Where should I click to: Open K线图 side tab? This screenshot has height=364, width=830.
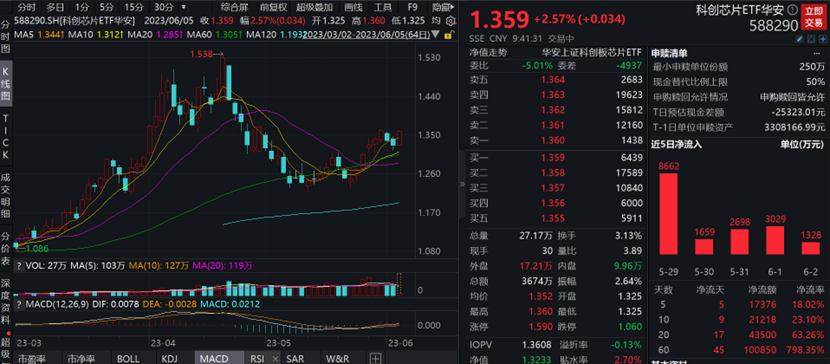point(6,84)
